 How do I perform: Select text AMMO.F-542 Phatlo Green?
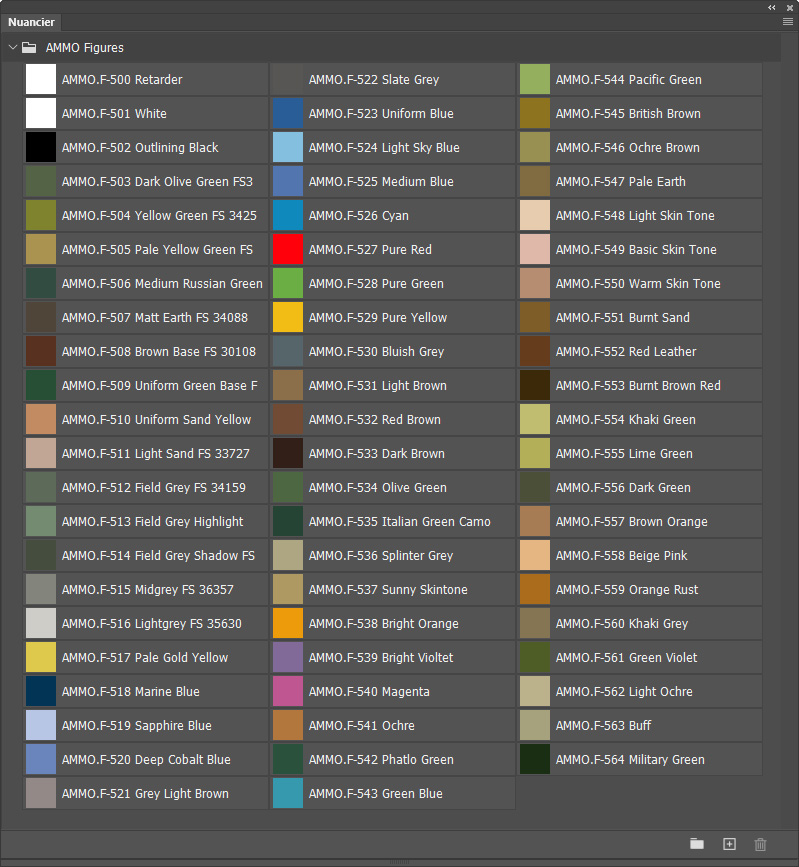[381, 759]
